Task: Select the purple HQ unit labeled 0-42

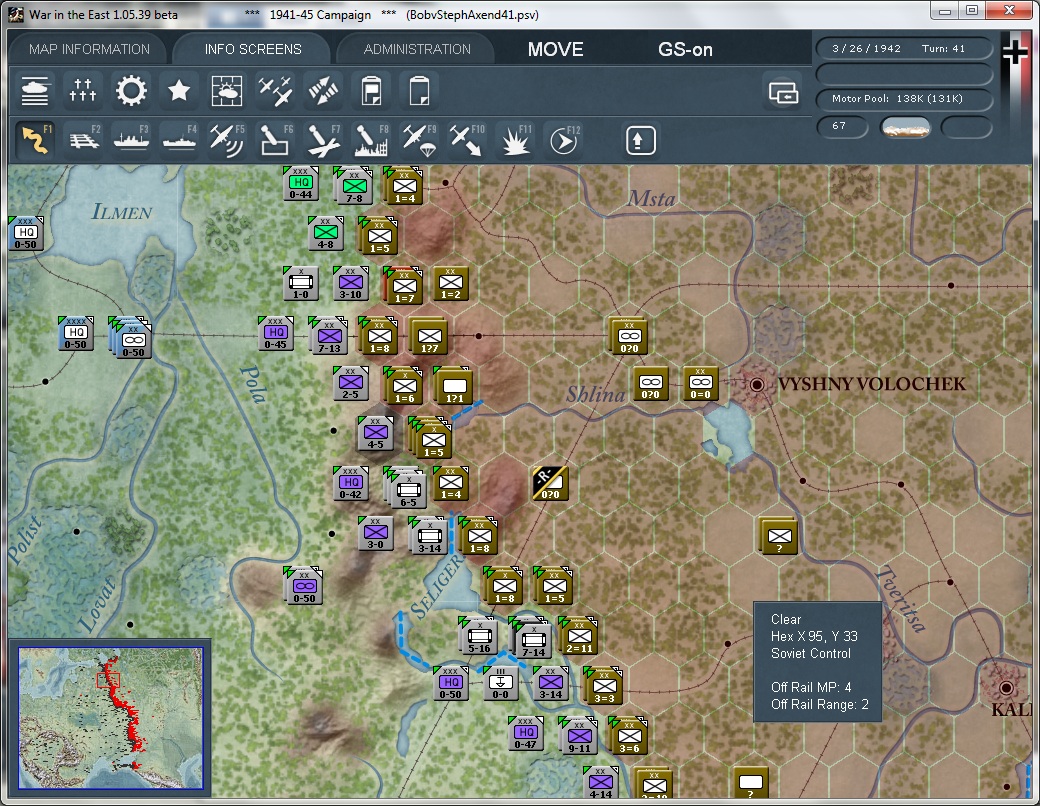Action: click(350, 484)
